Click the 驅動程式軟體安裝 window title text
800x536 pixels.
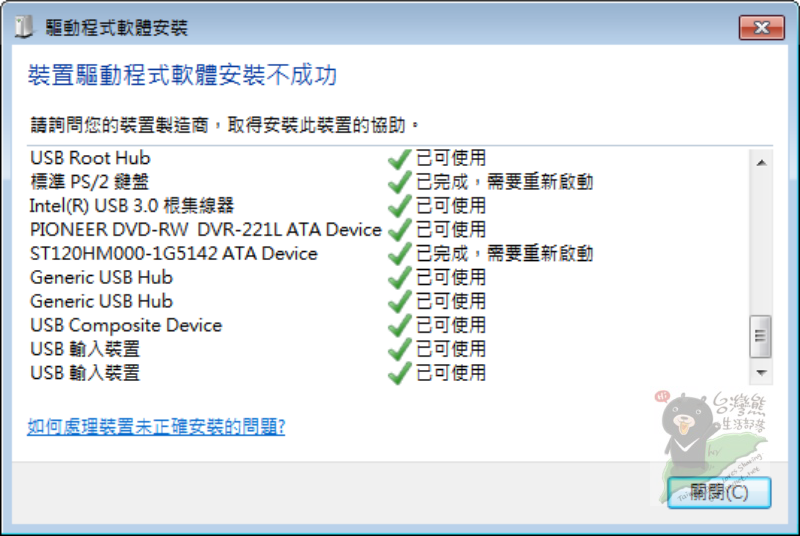(x=116, y=28)
